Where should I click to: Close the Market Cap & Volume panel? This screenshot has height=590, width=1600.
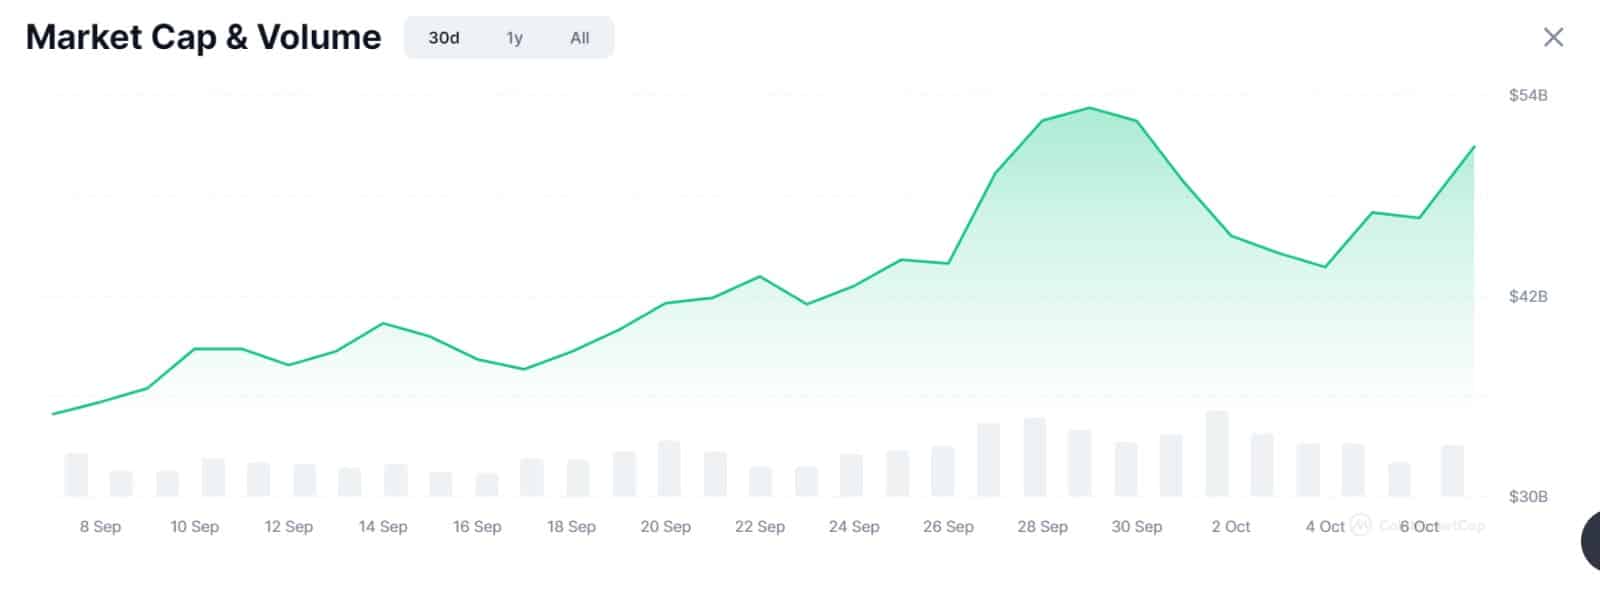click(1553, 38)
